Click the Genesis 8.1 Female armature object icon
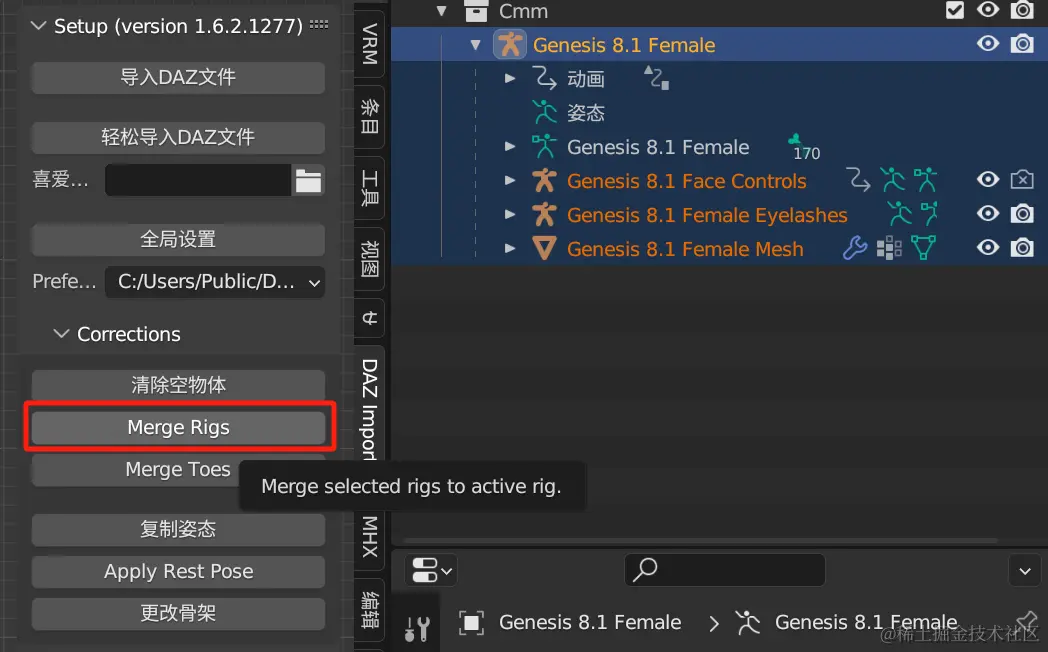 click(x=510, y=45)
